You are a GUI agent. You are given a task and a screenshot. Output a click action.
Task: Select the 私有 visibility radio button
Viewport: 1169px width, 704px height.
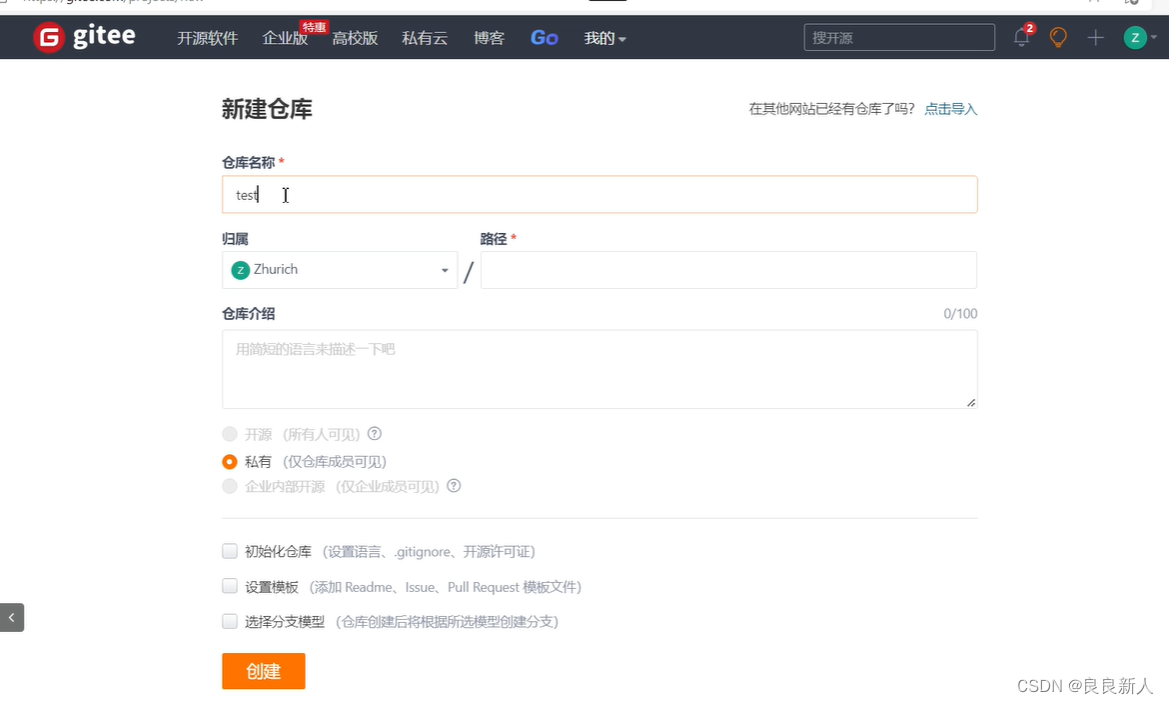pyautogui.click(x=229, y=462)
